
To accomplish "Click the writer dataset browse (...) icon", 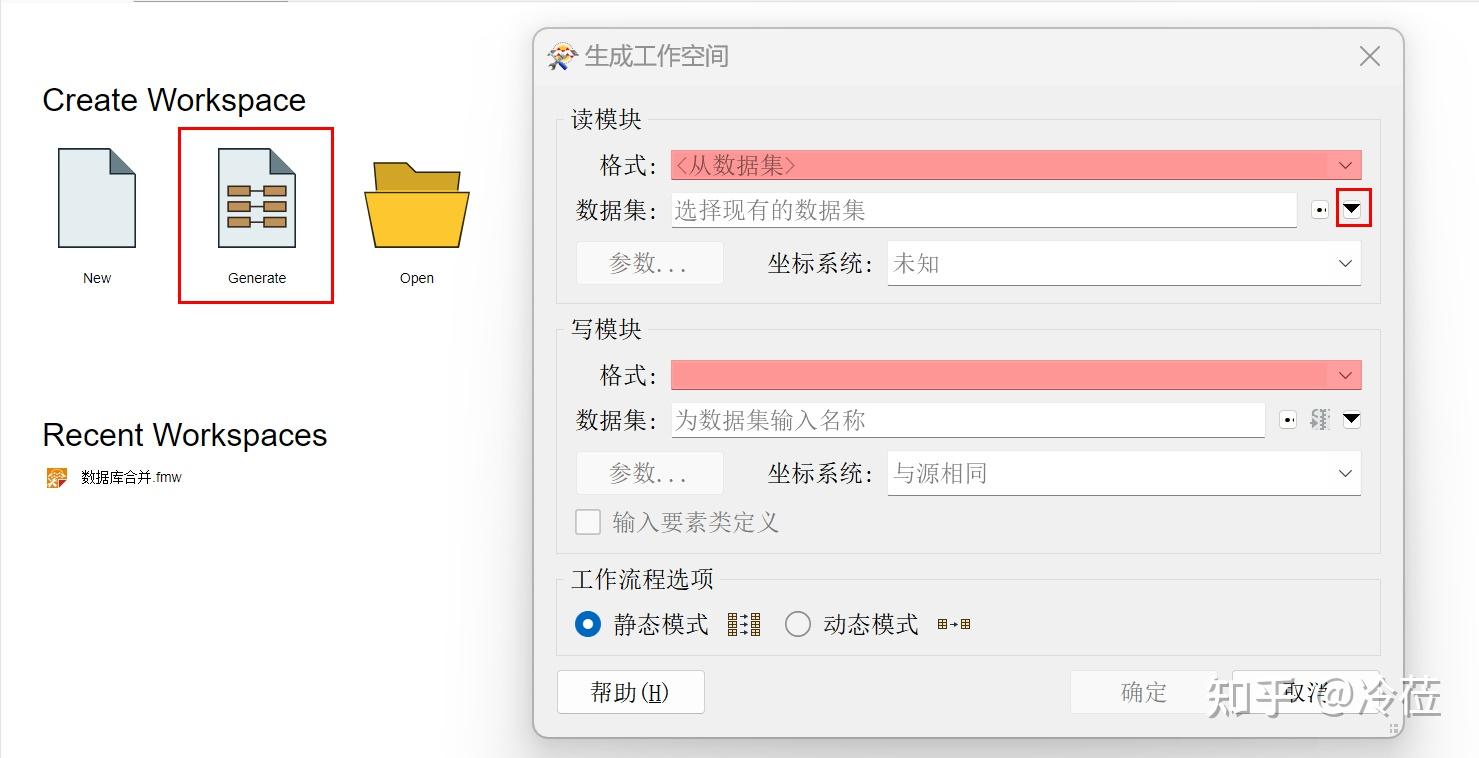I will tap(1287, 419).
